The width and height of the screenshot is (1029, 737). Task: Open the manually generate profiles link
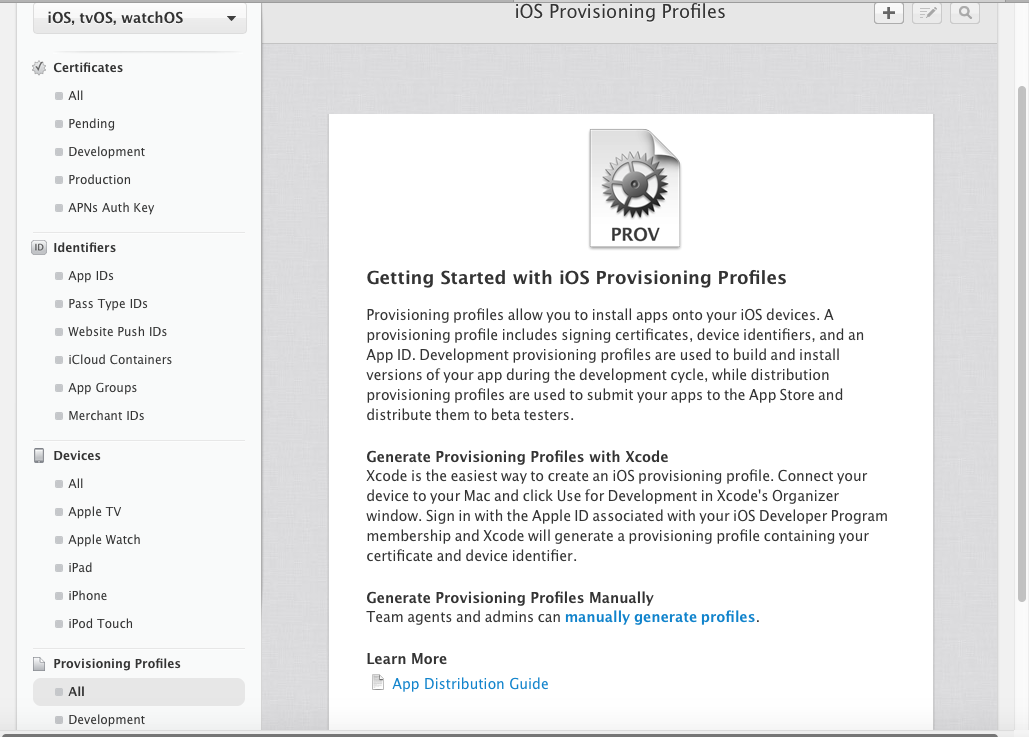[x=660, y=617]
